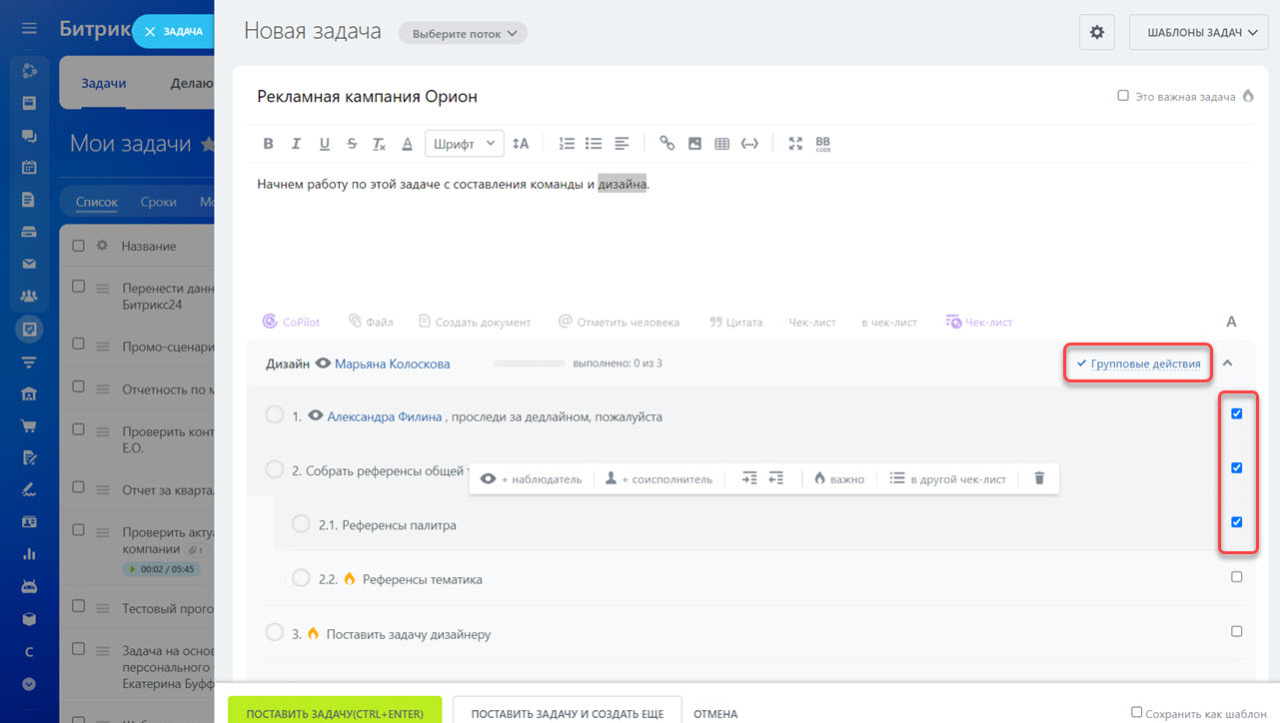Image resolution: width=1280 pixels, height=723 pixels.
Task: Open the calendar from the left sidebar
Action: pos(29,167)
